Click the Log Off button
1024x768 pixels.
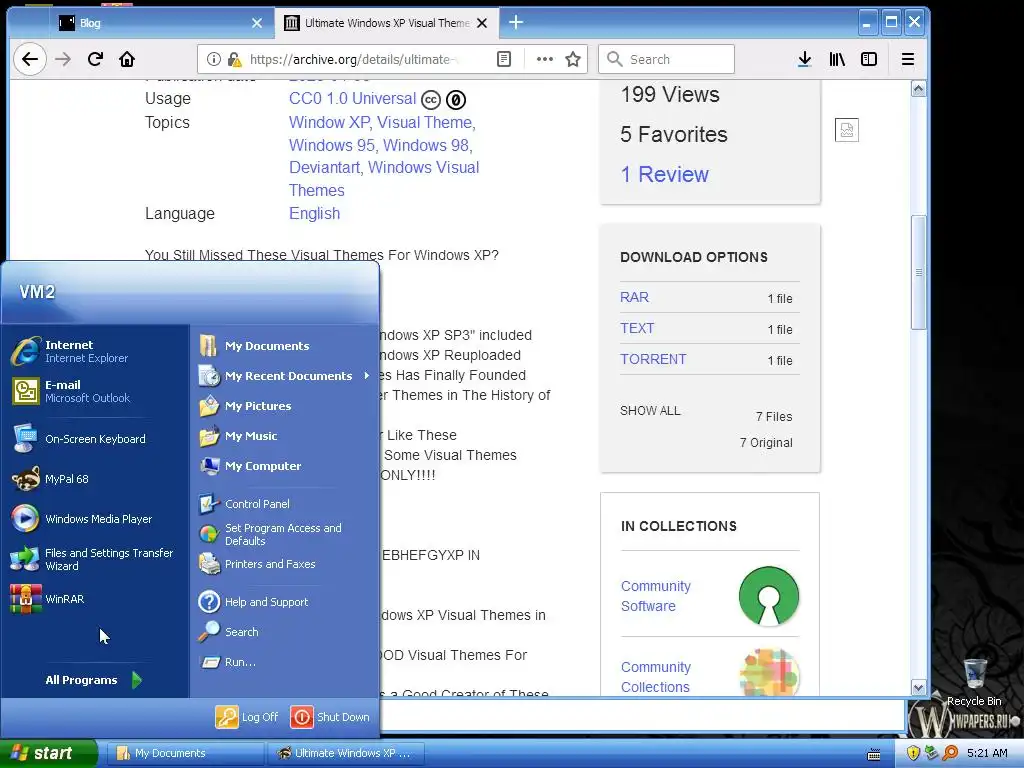click(247, 716)
